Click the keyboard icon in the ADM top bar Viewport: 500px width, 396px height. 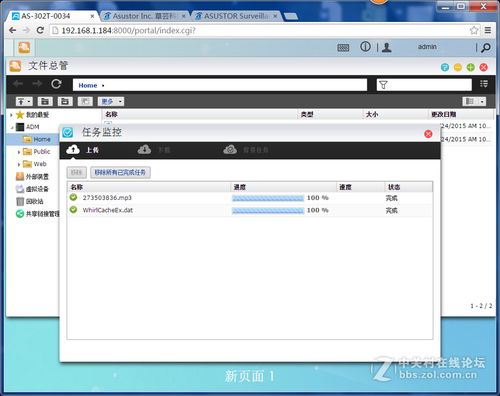pyautogui.click(x=343, y=48)
